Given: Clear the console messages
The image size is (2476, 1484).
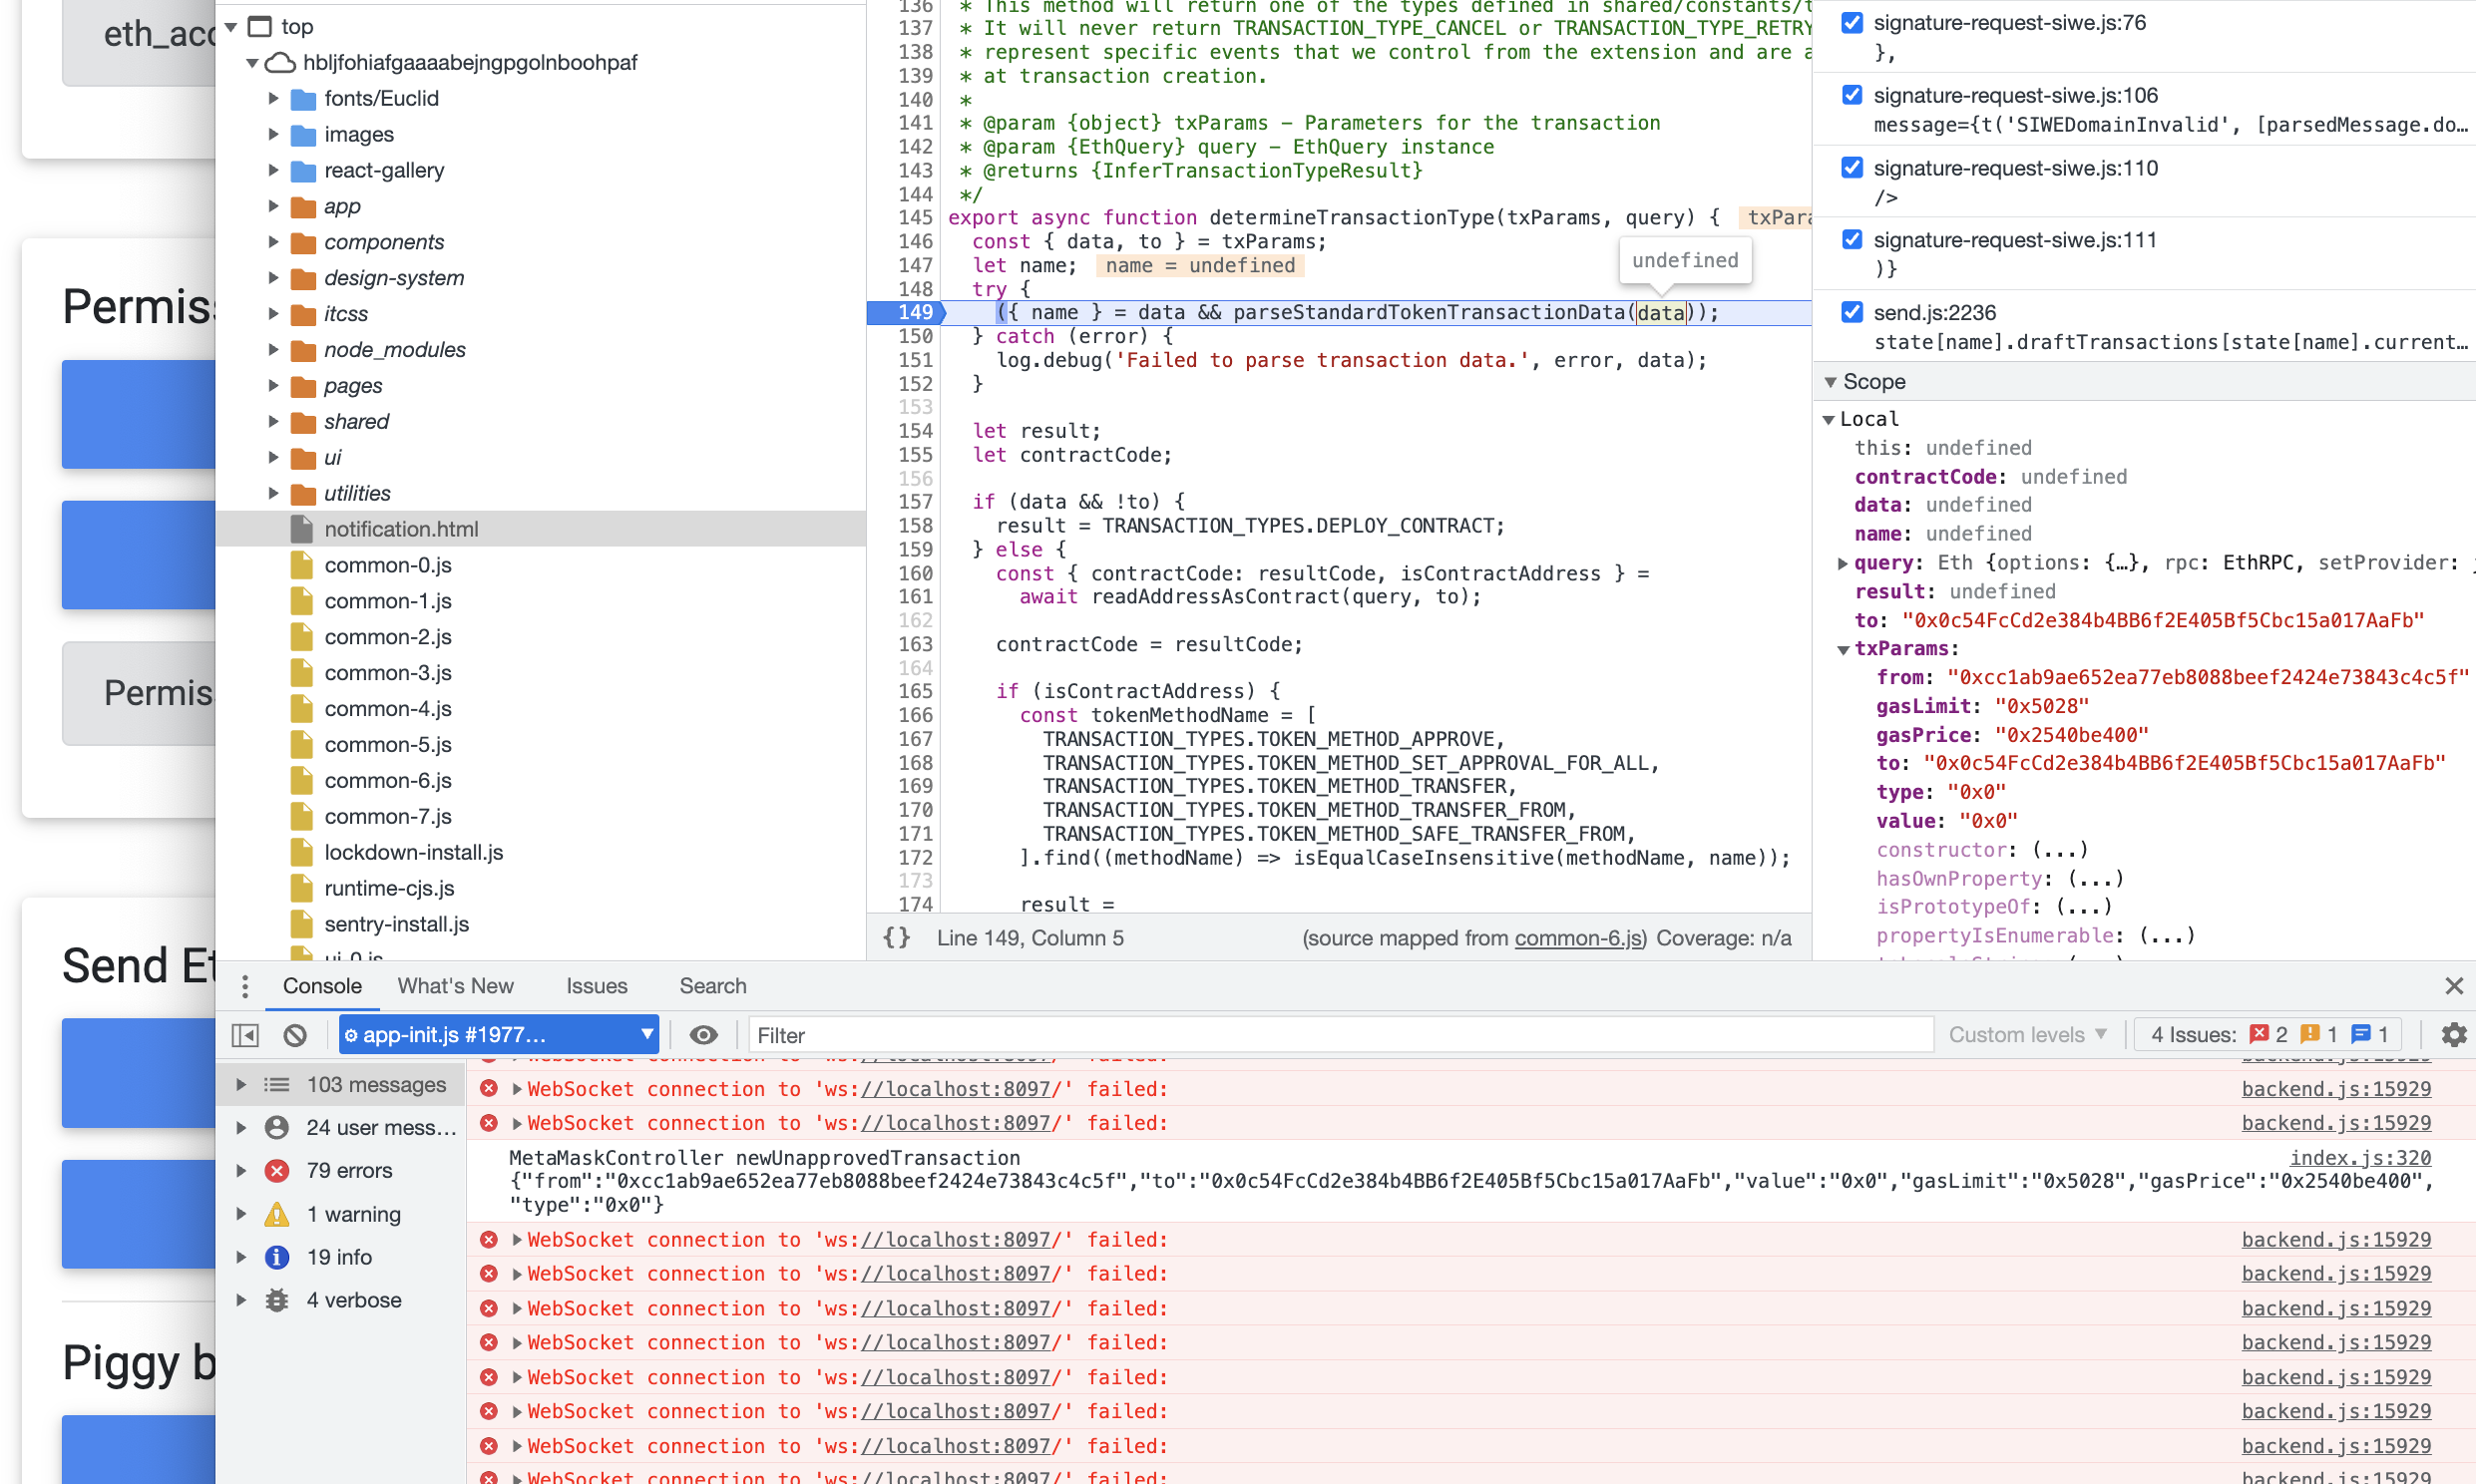Looking at the screenshot, I should (294, 1035).
